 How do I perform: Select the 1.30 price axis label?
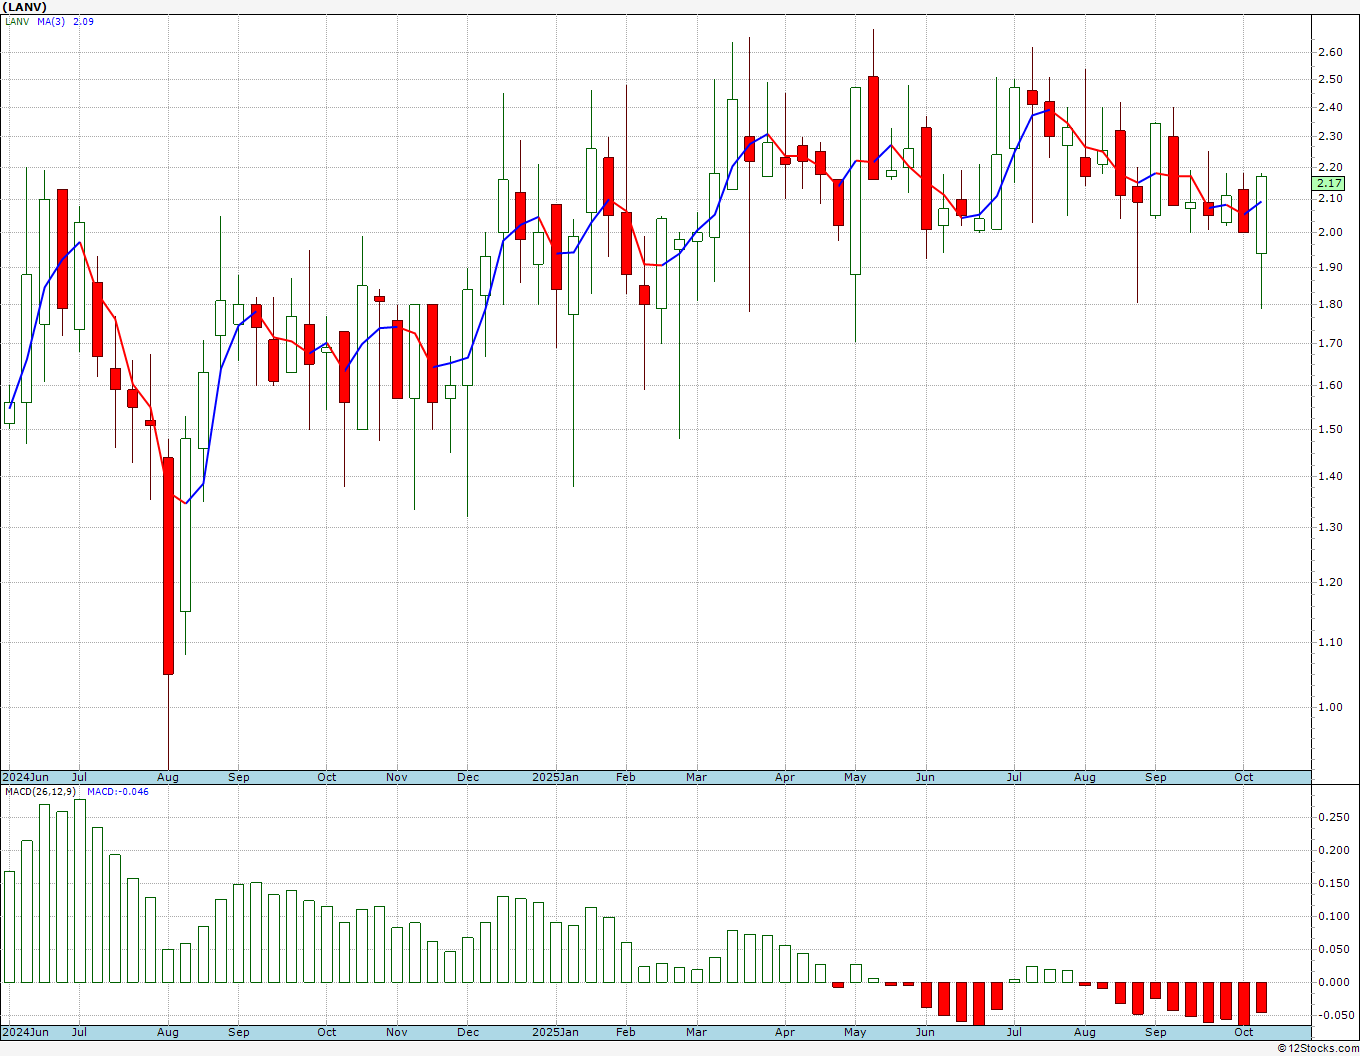tap(1330, 527)
